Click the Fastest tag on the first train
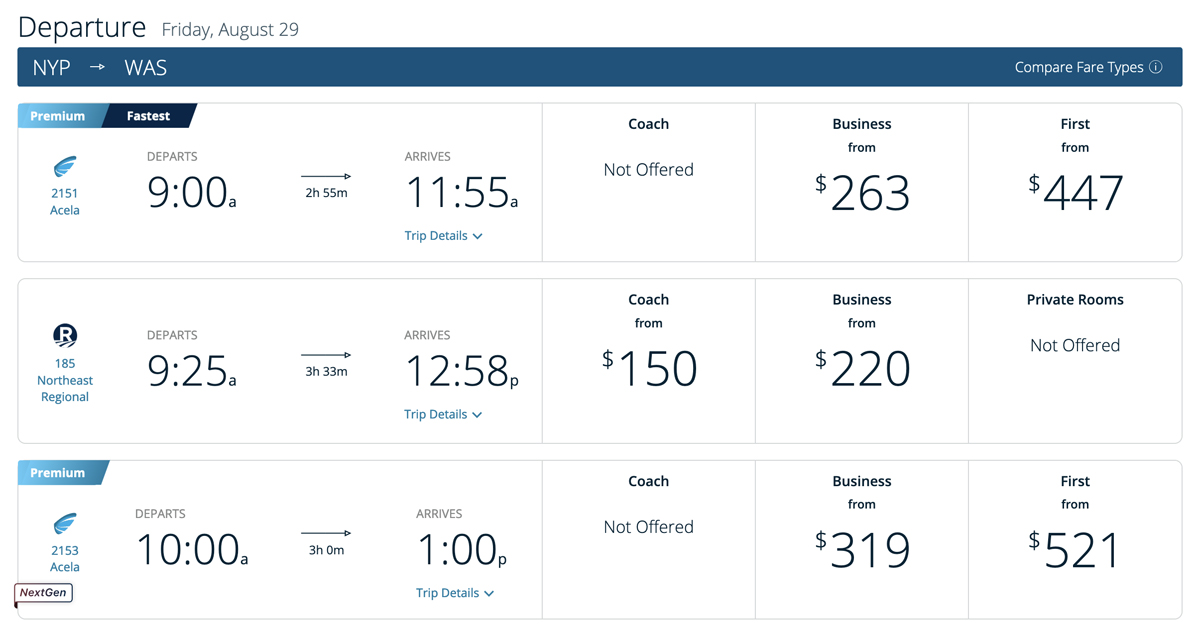1200x624 pixels. [x=148, y=116]
